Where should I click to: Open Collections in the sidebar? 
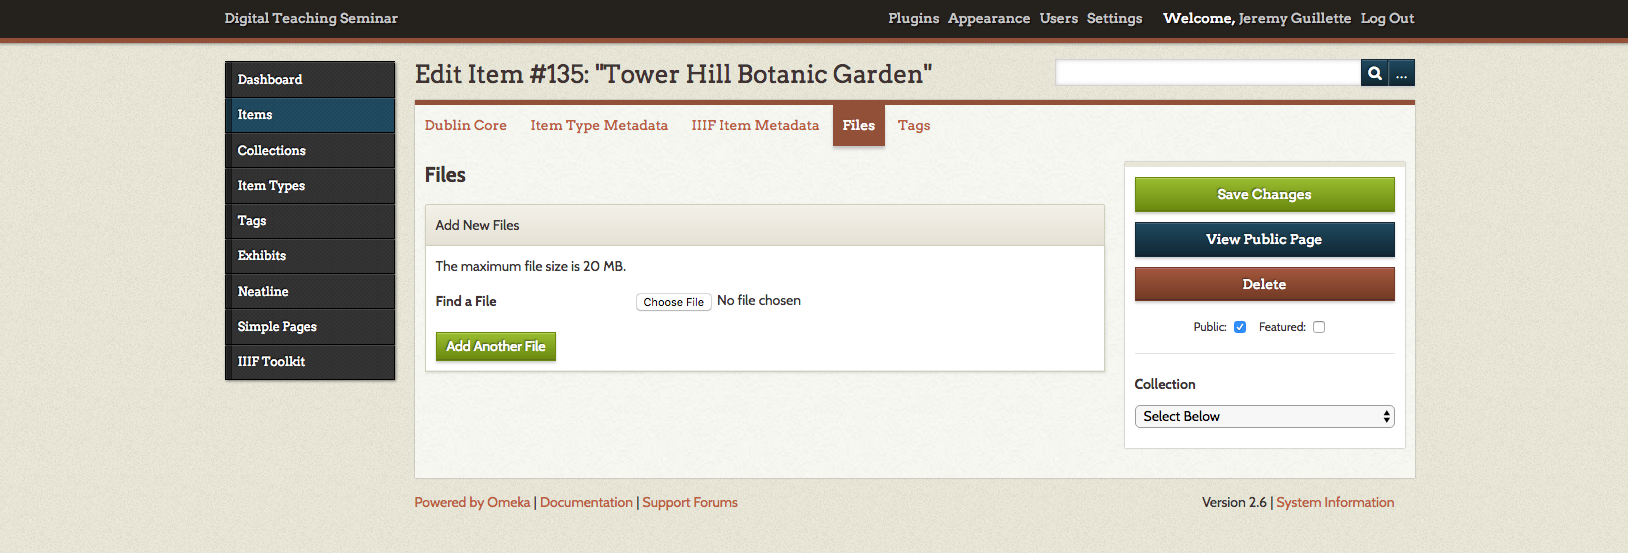pyautogui.click(x=310, y=150)
